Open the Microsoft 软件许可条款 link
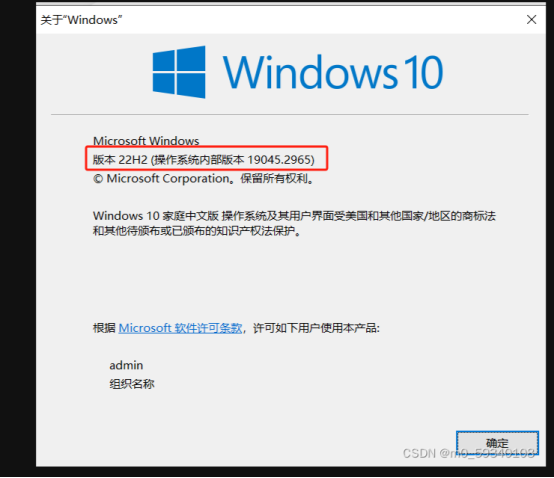 click(x=181, y=328)
